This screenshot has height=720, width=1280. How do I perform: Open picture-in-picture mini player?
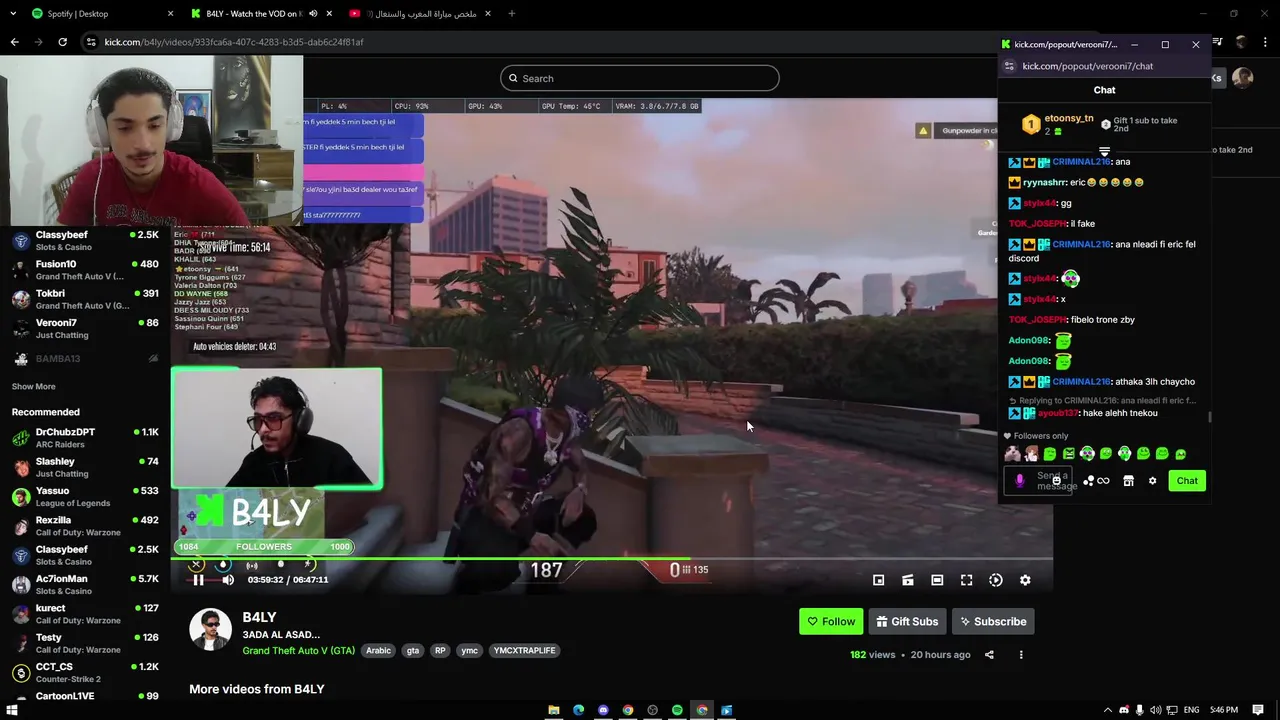pos(878,580)
